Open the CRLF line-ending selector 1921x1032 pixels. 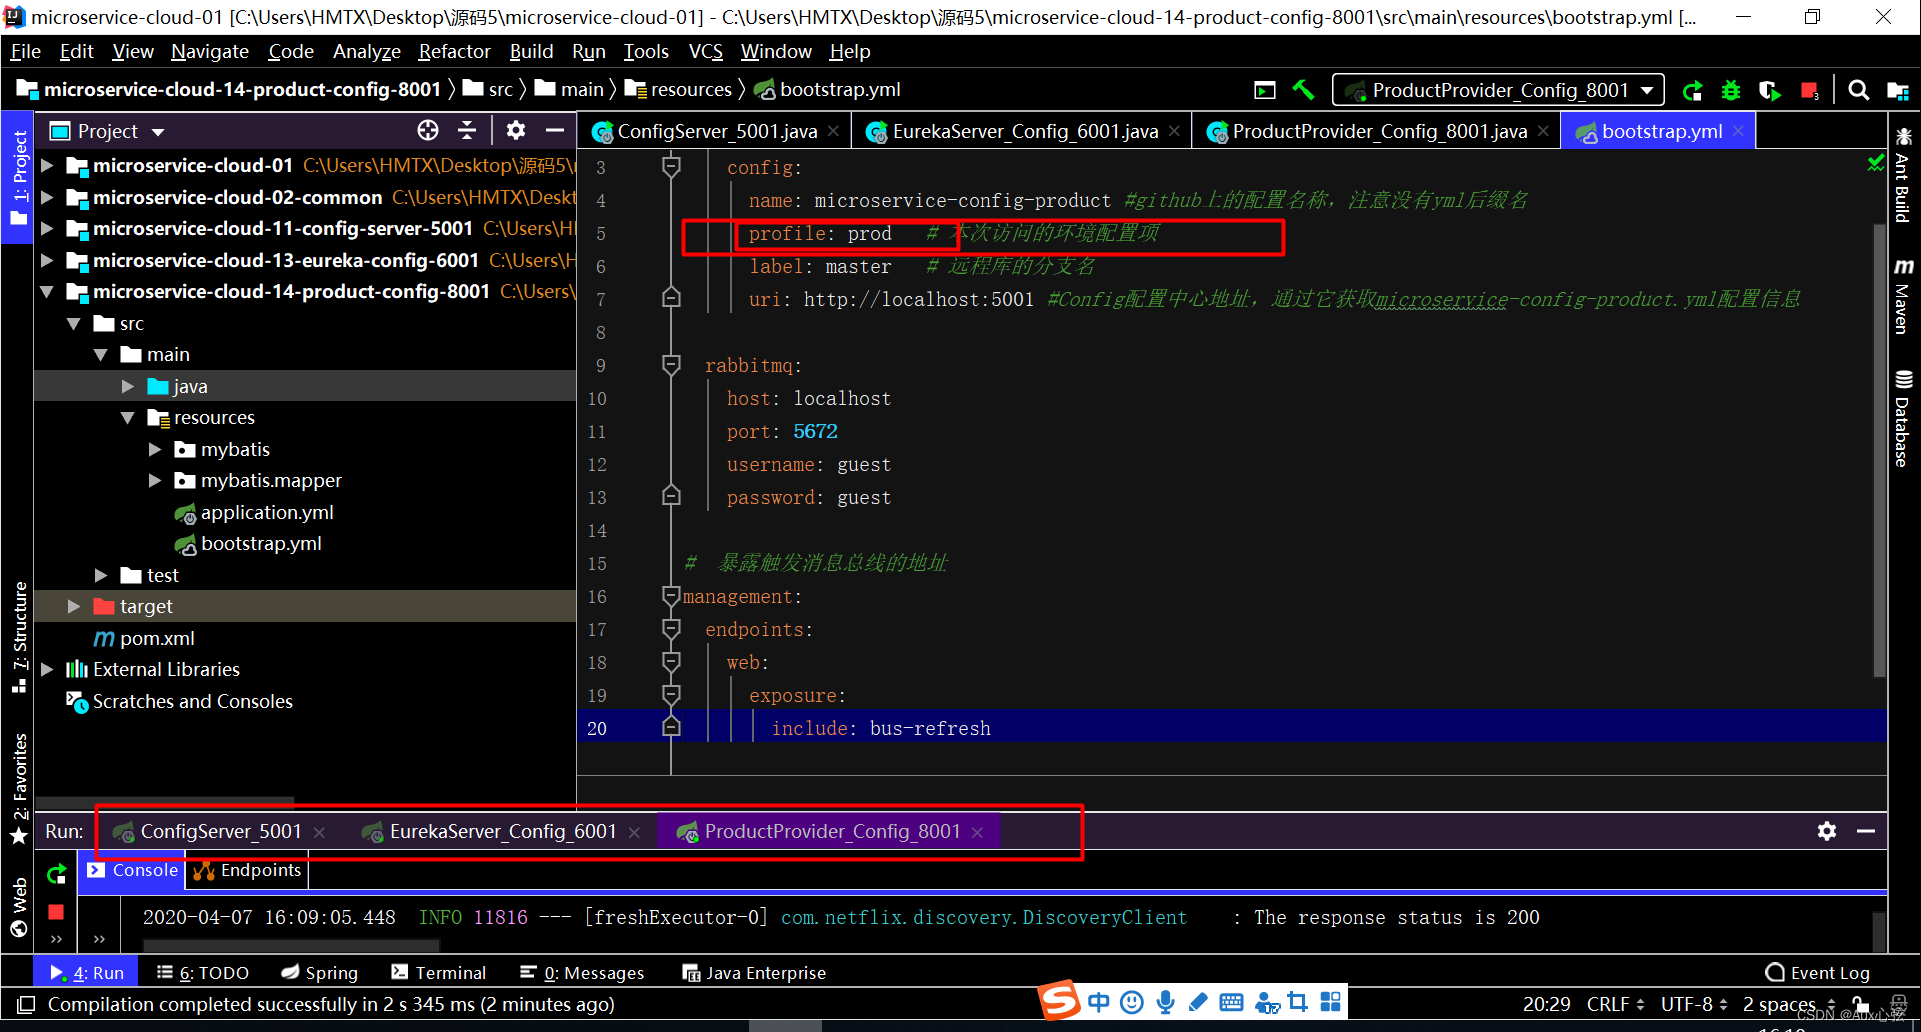[x=1611, y=1004]
